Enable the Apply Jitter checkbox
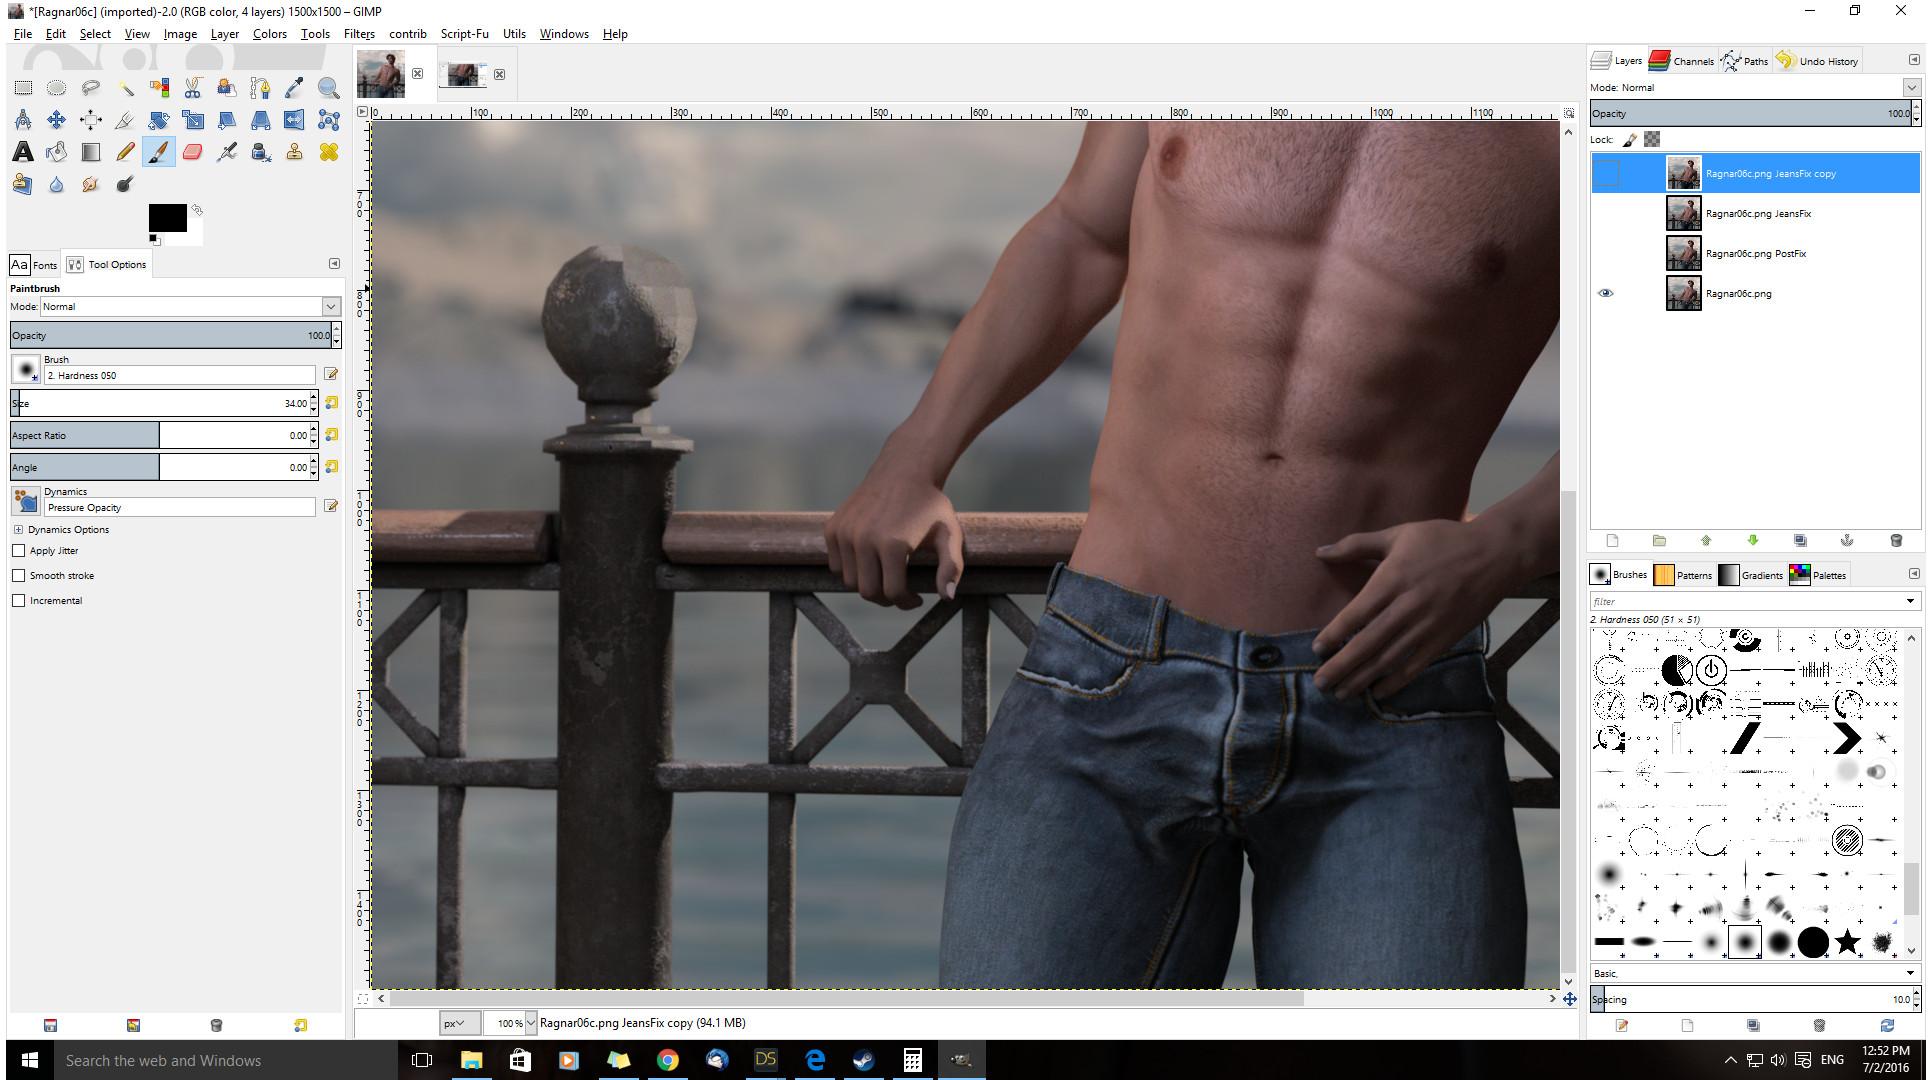1932x1080 pixels. (19, 551)
